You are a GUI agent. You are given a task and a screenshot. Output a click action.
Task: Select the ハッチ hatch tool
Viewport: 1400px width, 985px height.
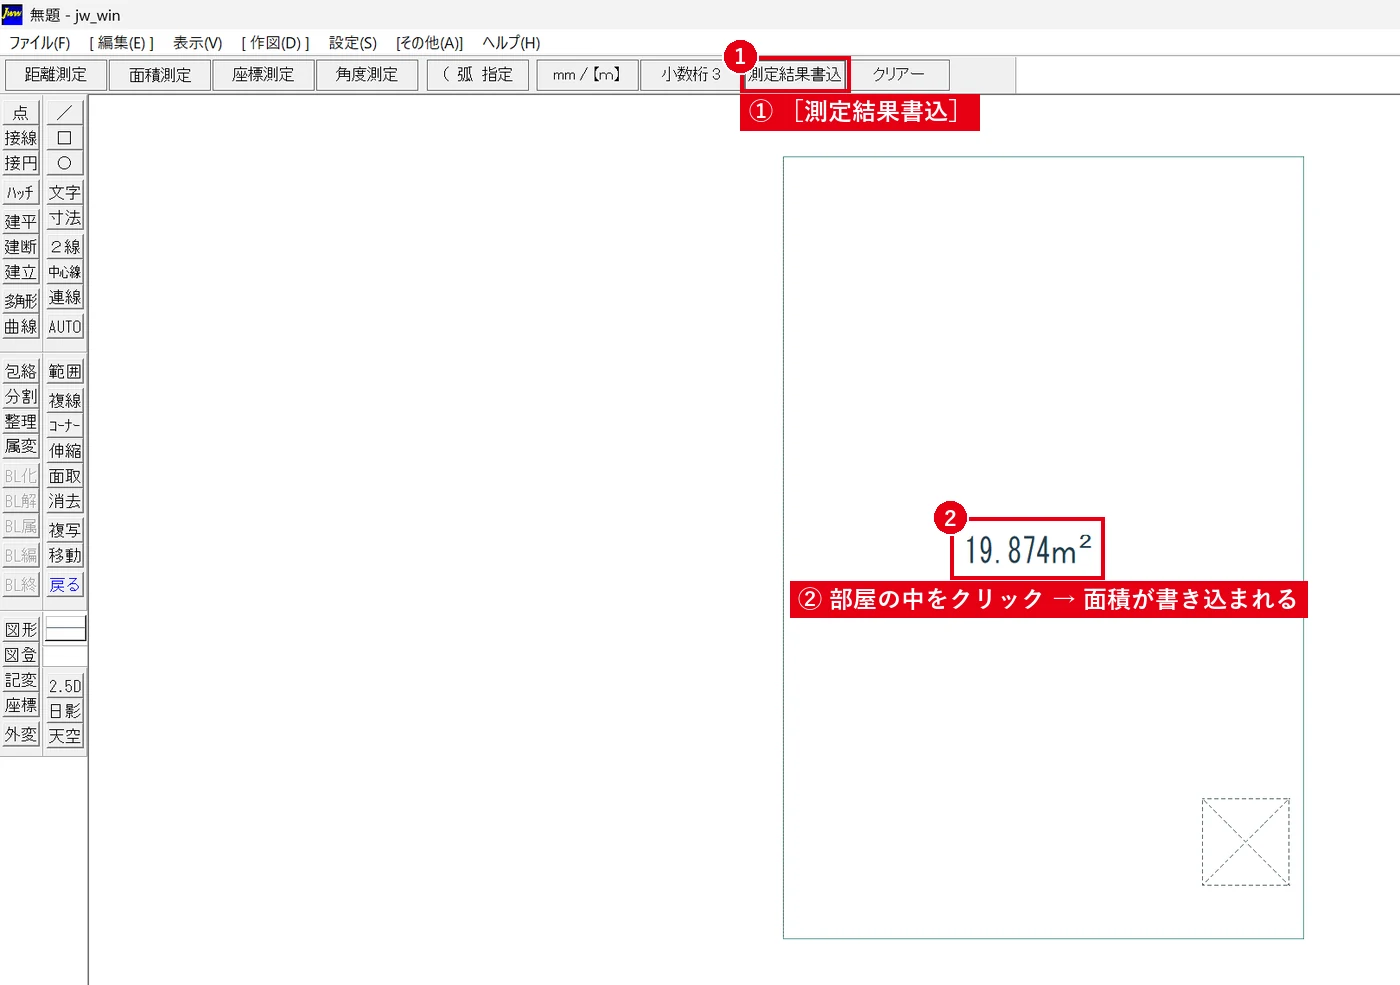(21, 192)
